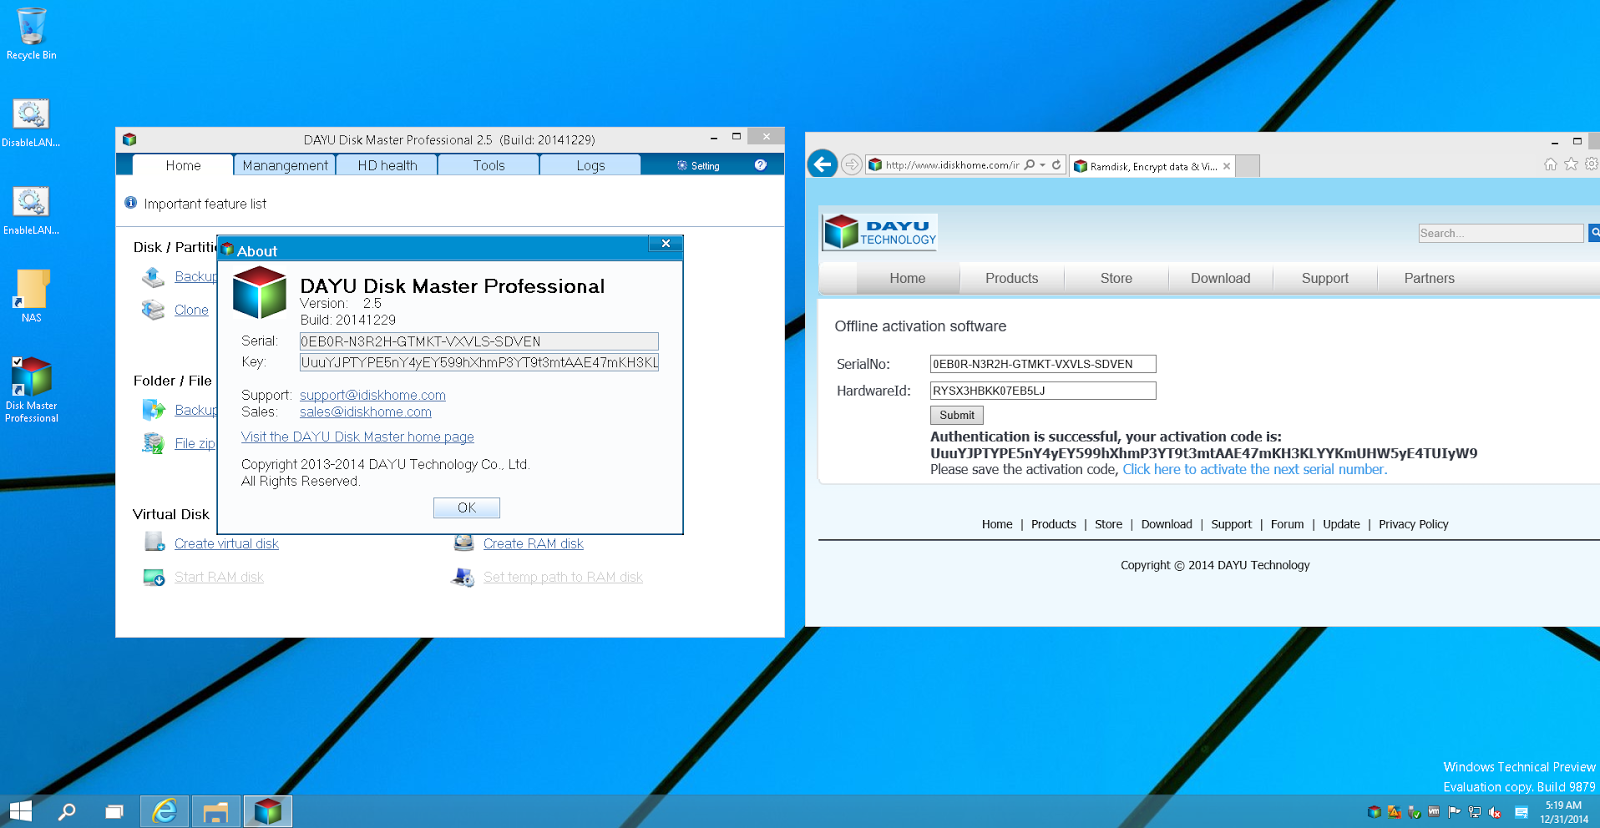
Task: Select the EnableLAN desktop shortcut
Action: 31,210
